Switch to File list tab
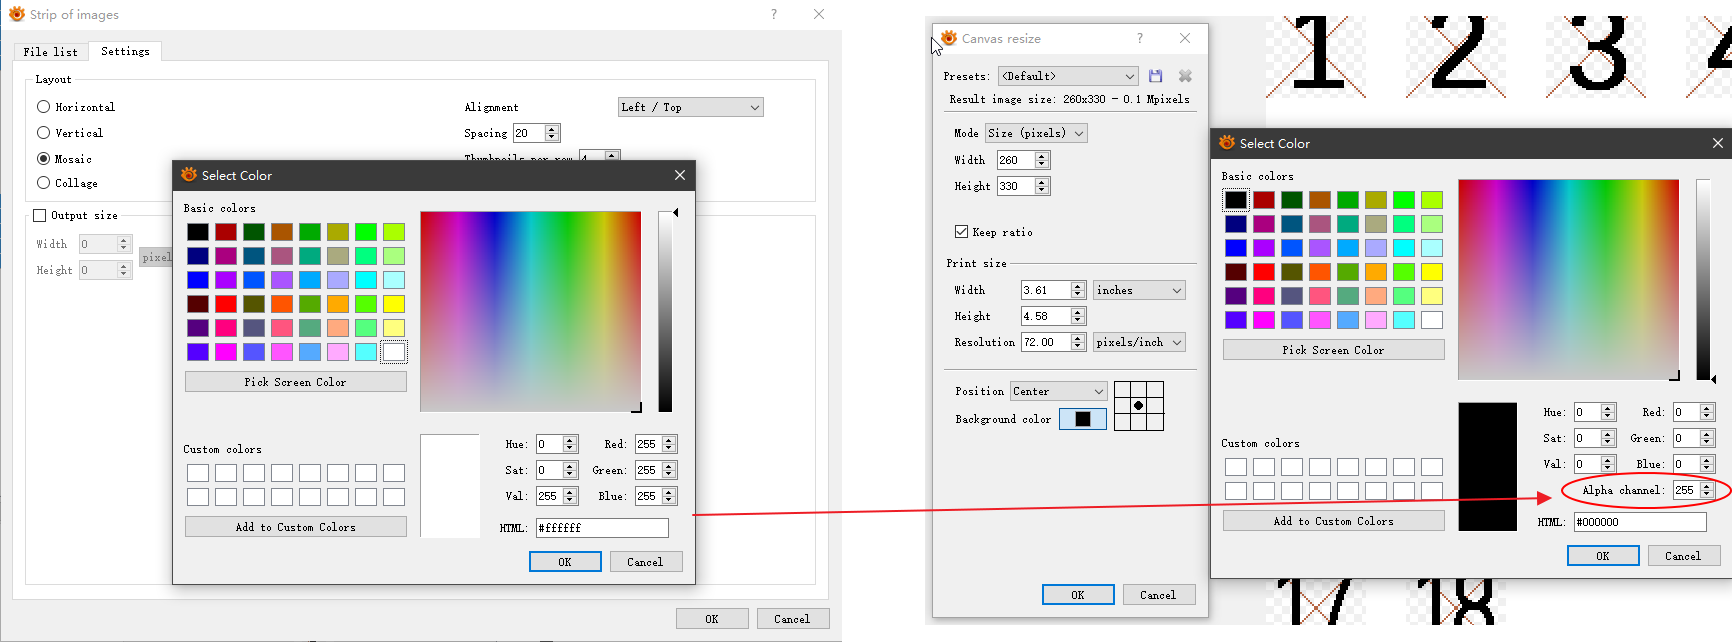 (51, 52)
